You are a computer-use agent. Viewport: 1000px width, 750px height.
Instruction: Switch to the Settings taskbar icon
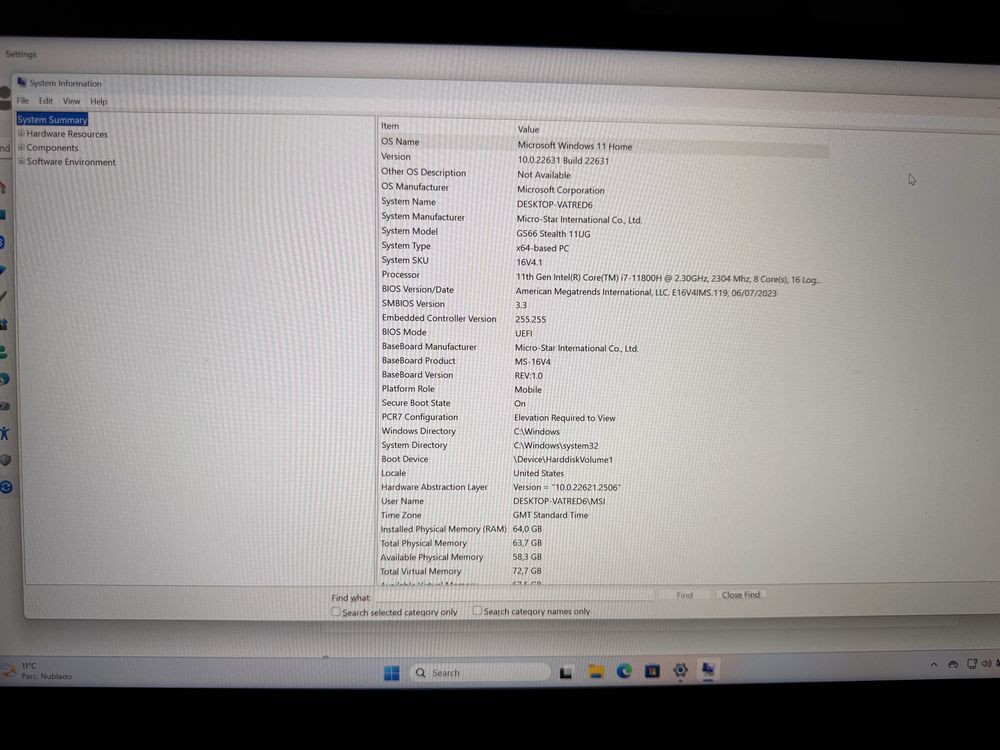coord(680,670)
